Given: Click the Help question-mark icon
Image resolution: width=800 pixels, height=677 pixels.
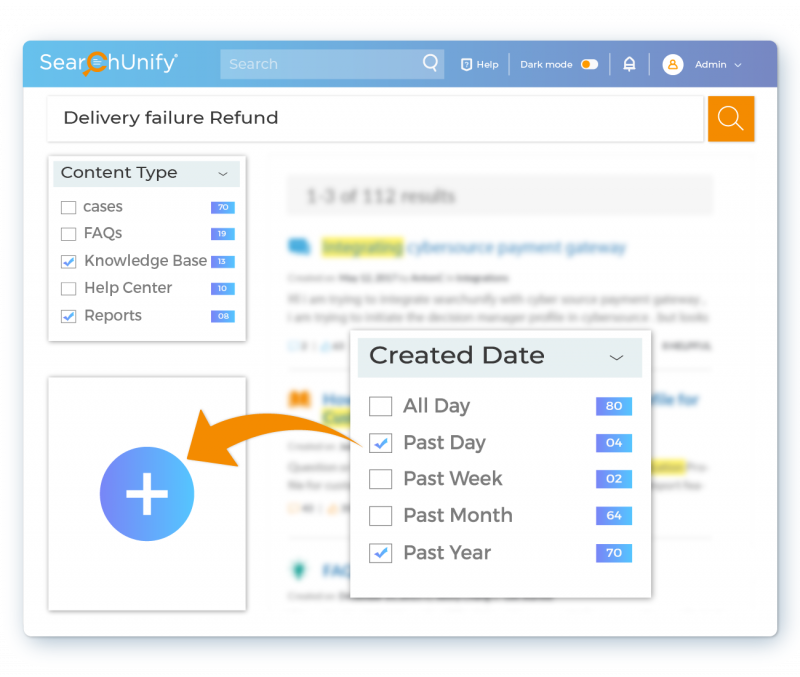Looking at the screenshot, I should (466, 64).
